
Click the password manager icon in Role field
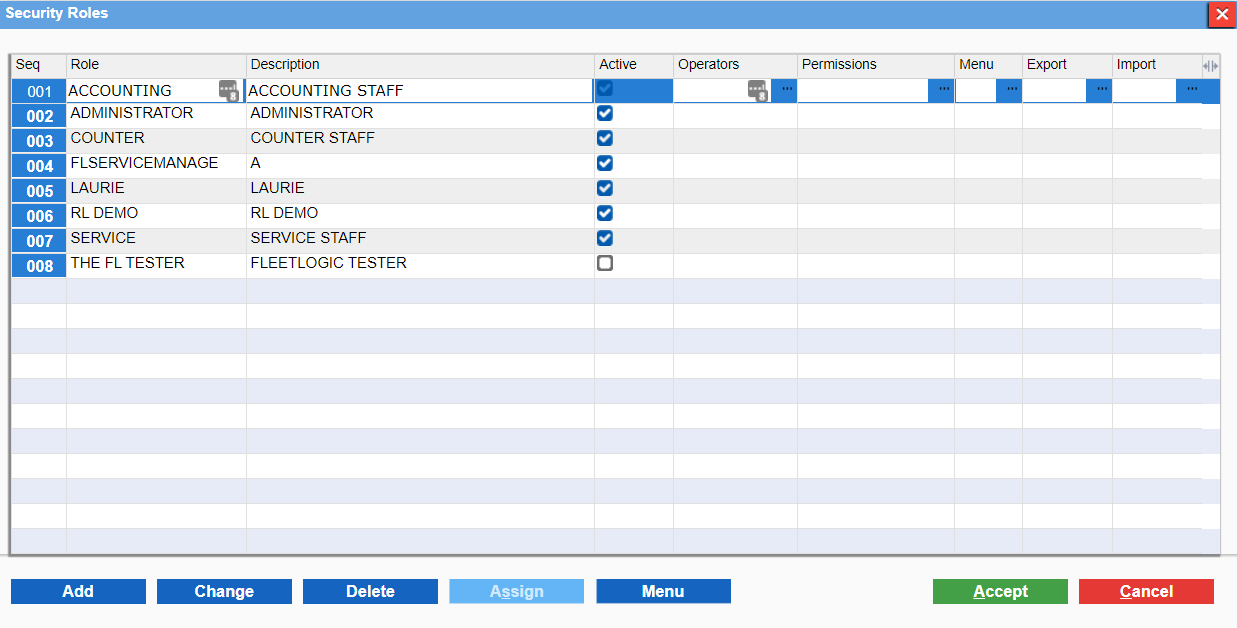click(x=229, y=91)
